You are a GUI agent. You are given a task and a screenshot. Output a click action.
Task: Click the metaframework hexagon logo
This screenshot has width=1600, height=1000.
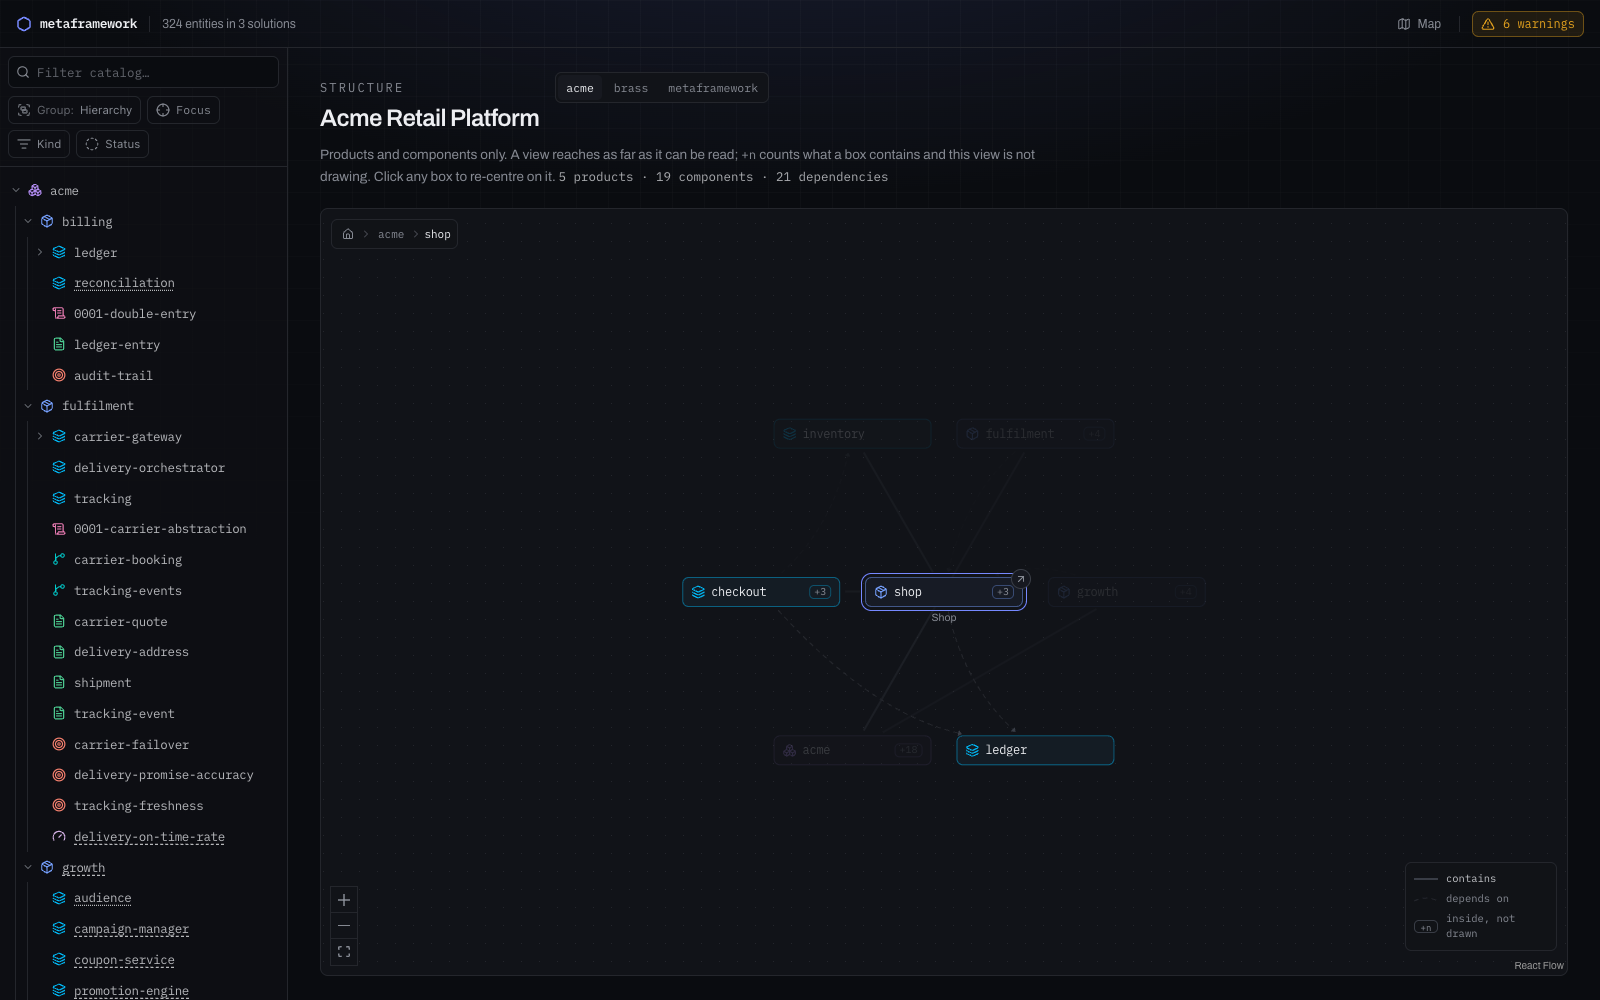24,24
